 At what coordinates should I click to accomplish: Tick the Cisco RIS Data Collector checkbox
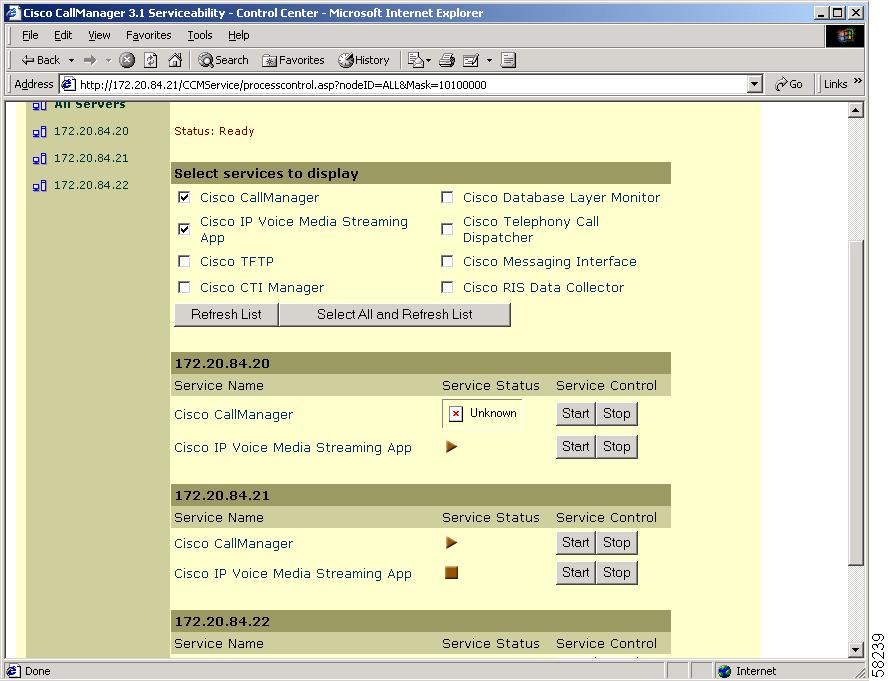pyautogui.click(x=447, y=287)
